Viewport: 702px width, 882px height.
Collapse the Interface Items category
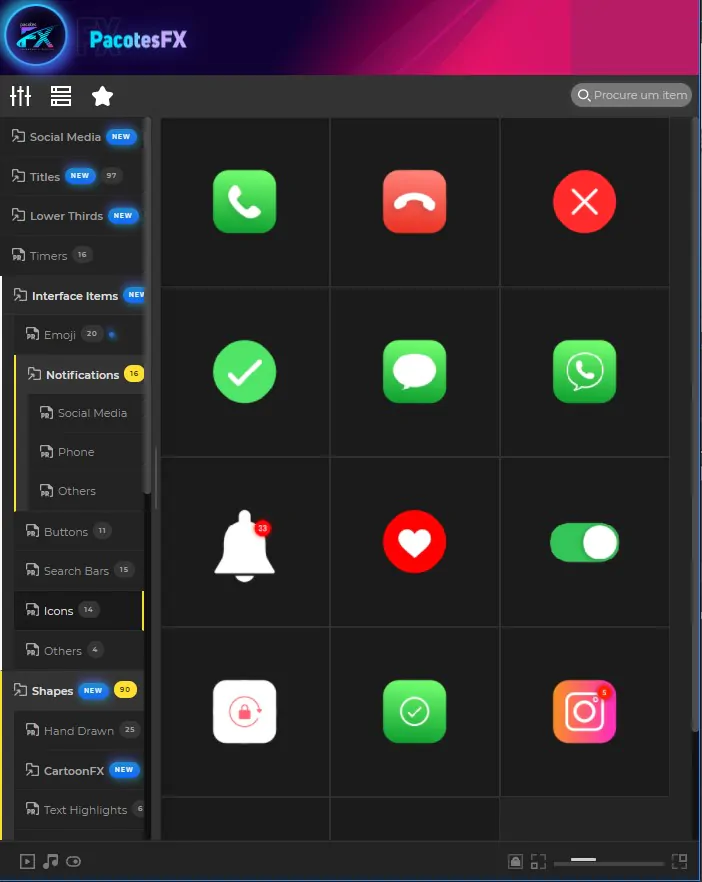(x=74, y=296)
